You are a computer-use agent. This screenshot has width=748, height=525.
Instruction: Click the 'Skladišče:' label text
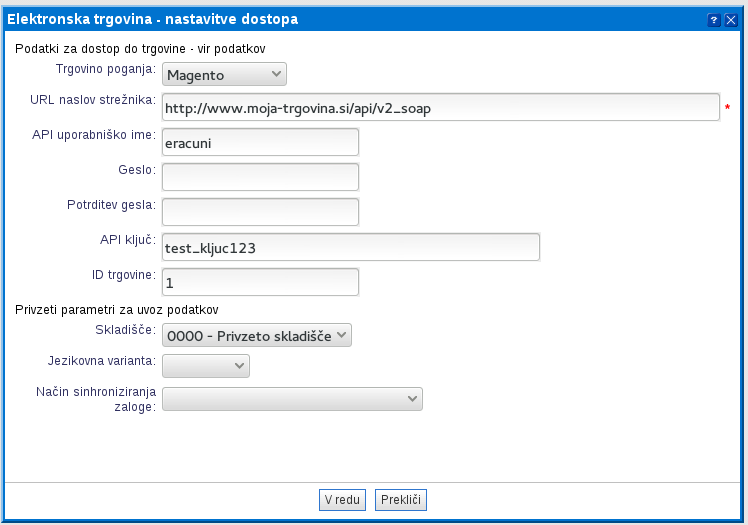pyautogui.click(x=125, y=329)
